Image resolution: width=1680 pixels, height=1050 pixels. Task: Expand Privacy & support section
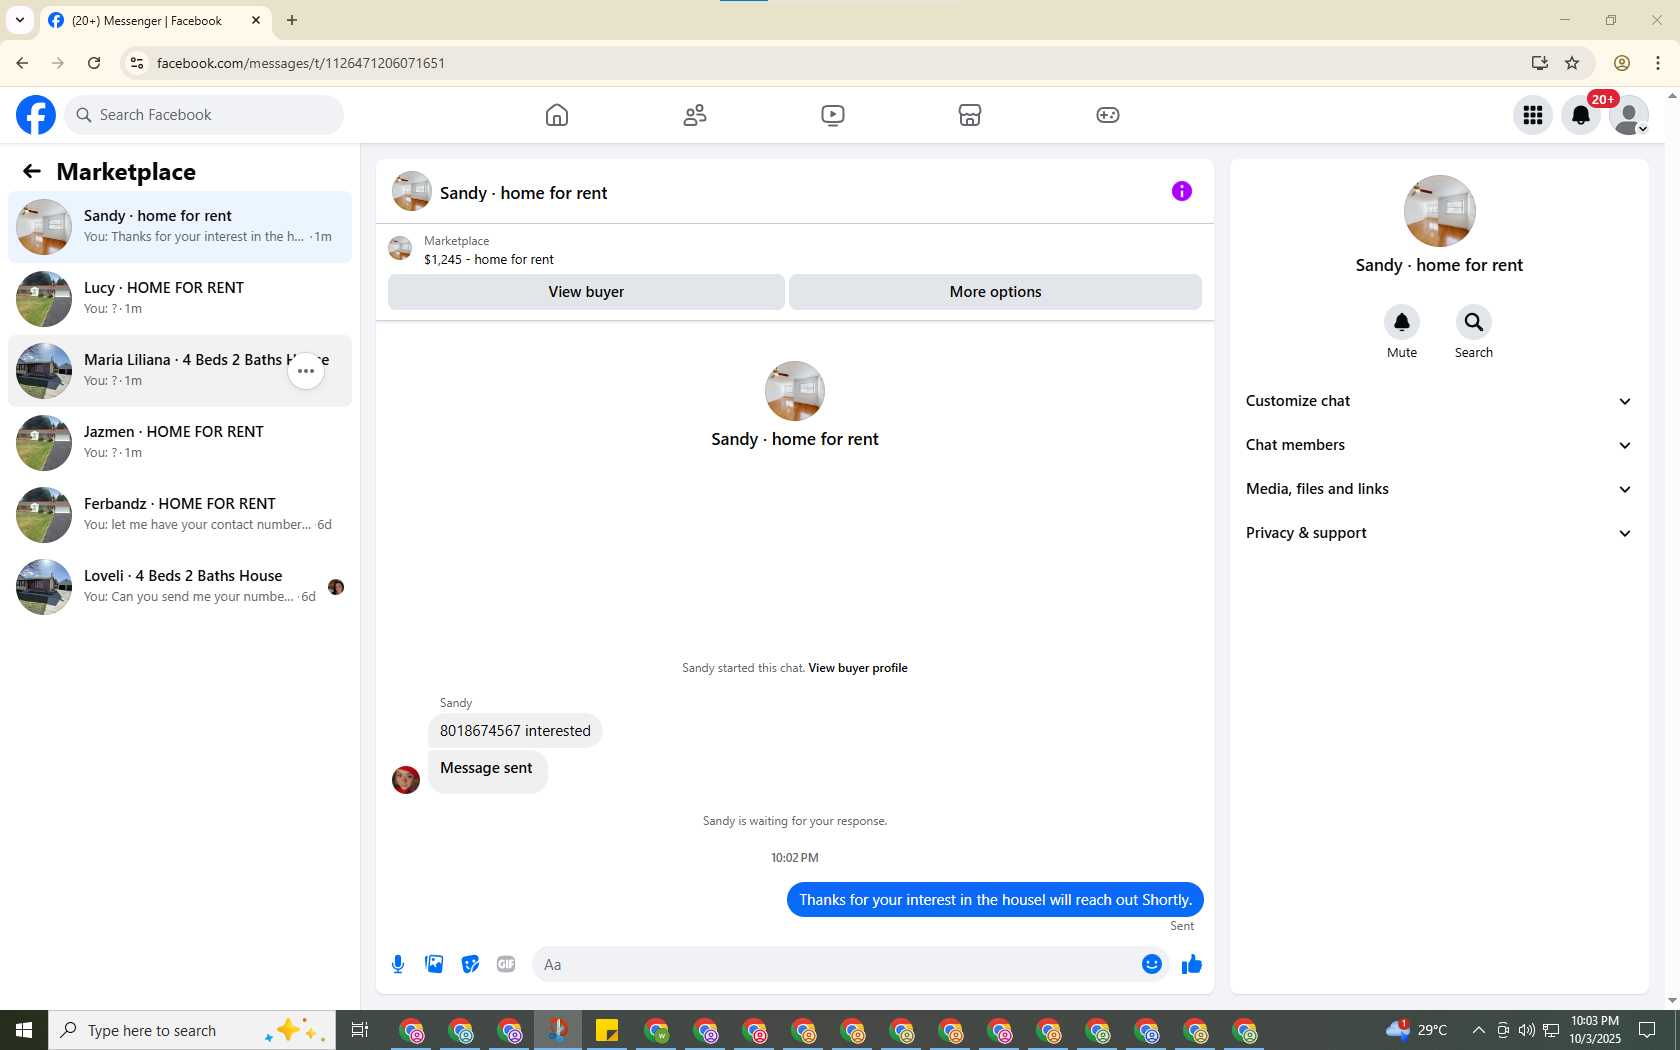pos(1439,533)
